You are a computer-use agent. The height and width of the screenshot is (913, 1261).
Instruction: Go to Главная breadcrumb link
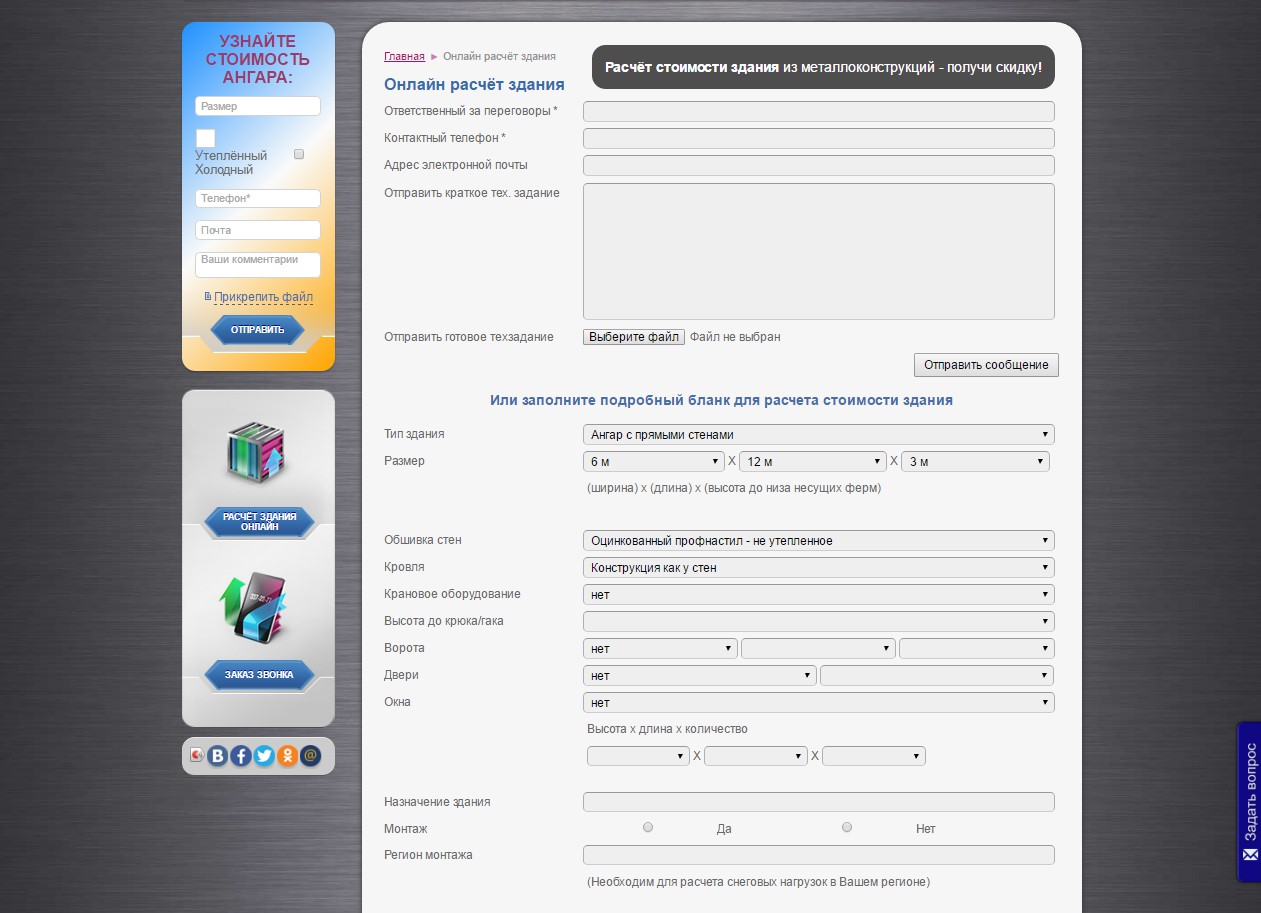[404, 56]
